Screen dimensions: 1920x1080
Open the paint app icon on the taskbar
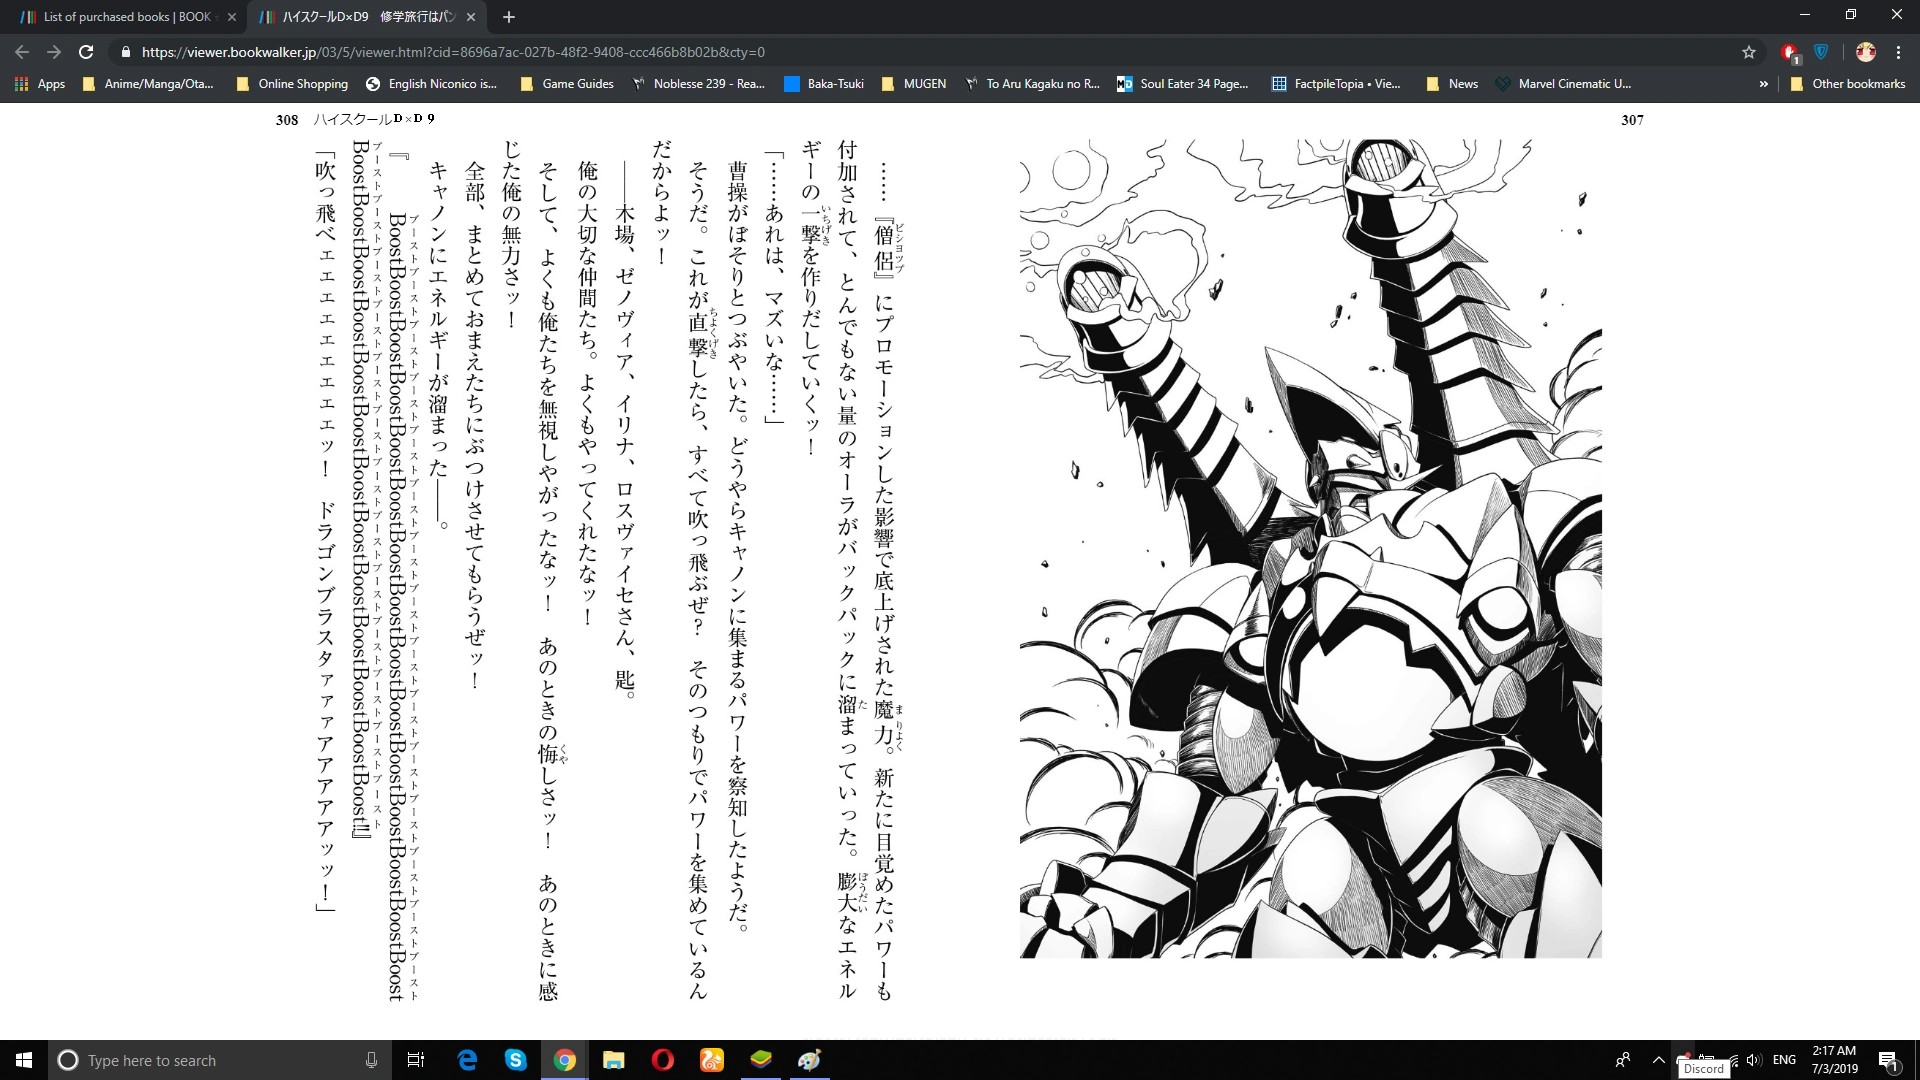tap(810, 1060)
